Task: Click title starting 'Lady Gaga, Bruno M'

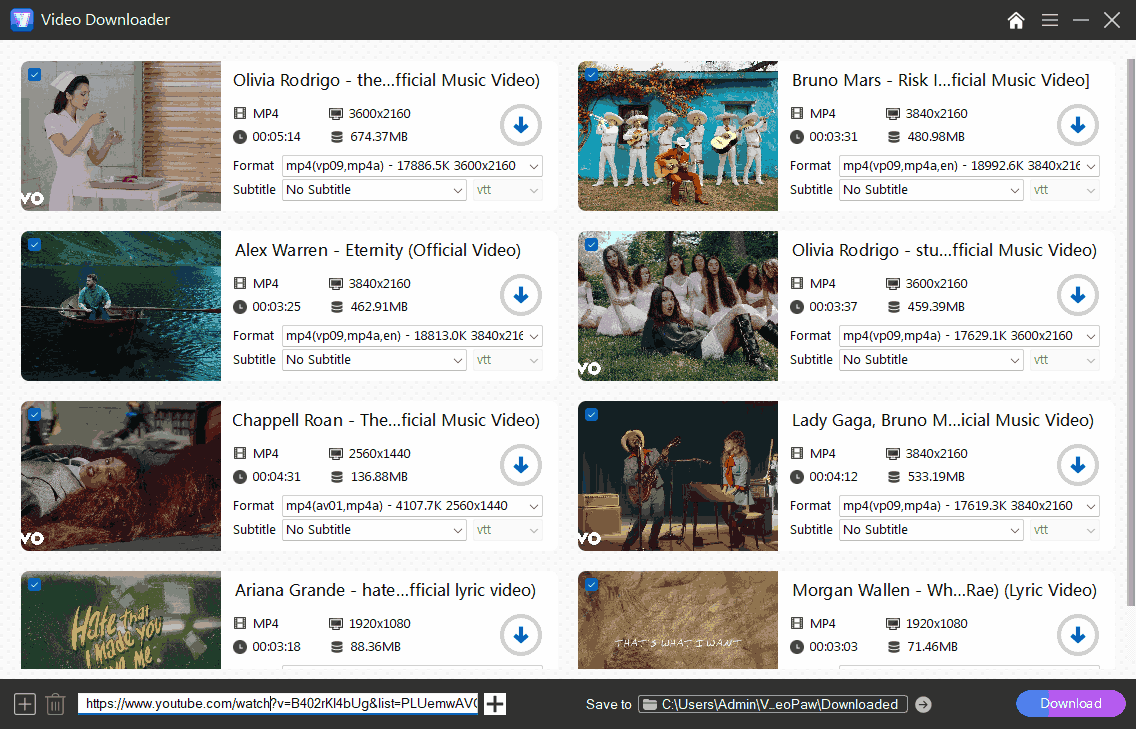Action: 943,420
